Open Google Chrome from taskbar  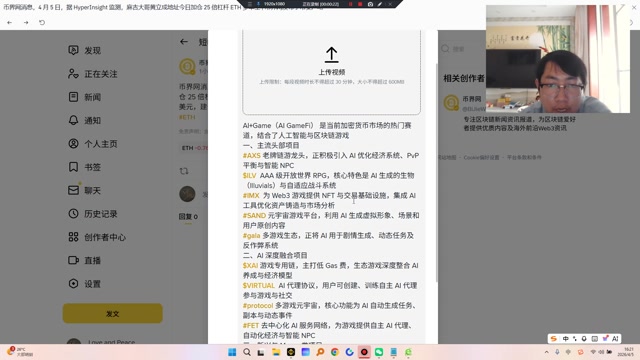coord(335,352)
